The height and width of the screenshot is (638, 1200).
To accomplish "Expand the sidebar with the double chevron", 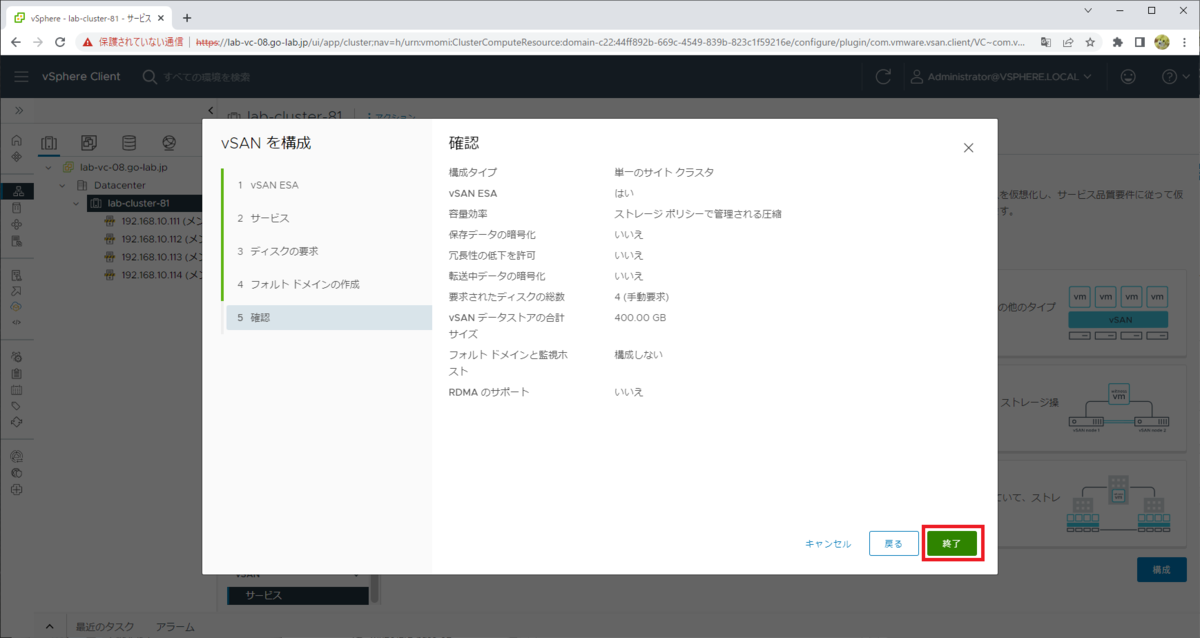I will click(x=18, y=110).
